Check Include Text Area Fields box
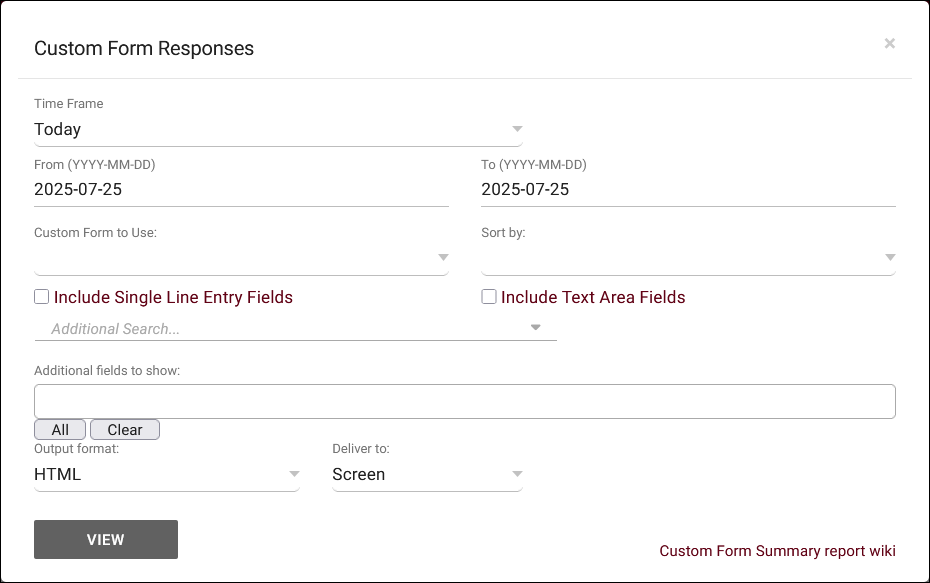930x583 pixels. 489,297
